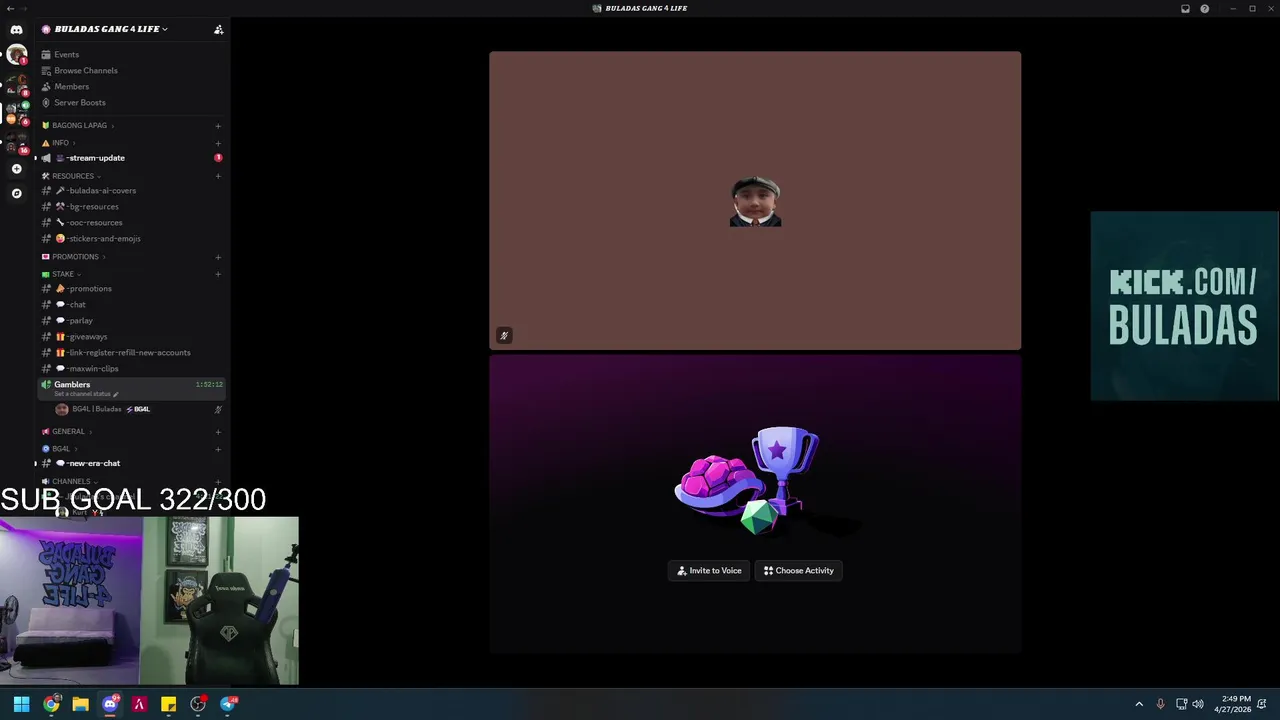Click the muted microphone icon on the video tile

pyautogui.click(x=504, y=336)
